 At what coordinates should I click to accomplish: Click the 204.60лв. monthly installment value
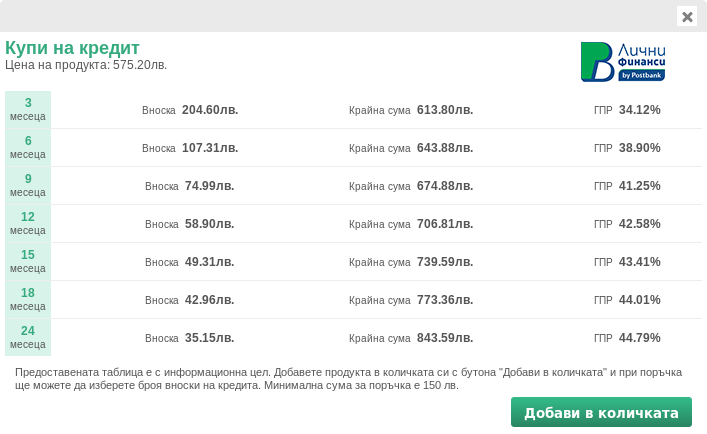tap(210, 110)
